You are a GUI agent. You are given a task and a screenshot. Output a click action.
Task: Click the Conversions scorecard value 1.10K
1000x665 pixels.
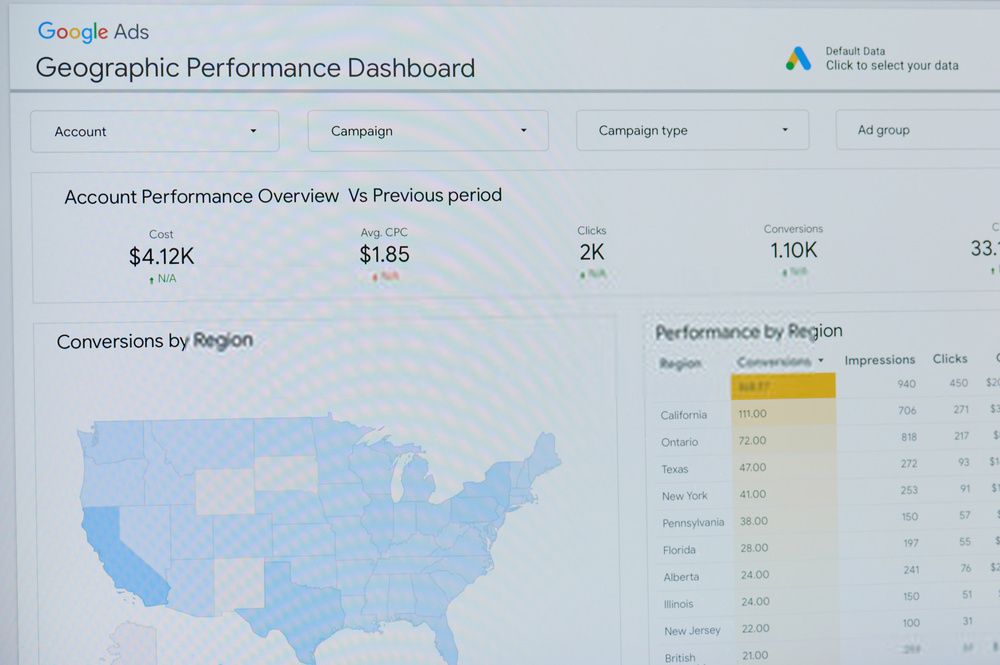click(x=793, y=251)
